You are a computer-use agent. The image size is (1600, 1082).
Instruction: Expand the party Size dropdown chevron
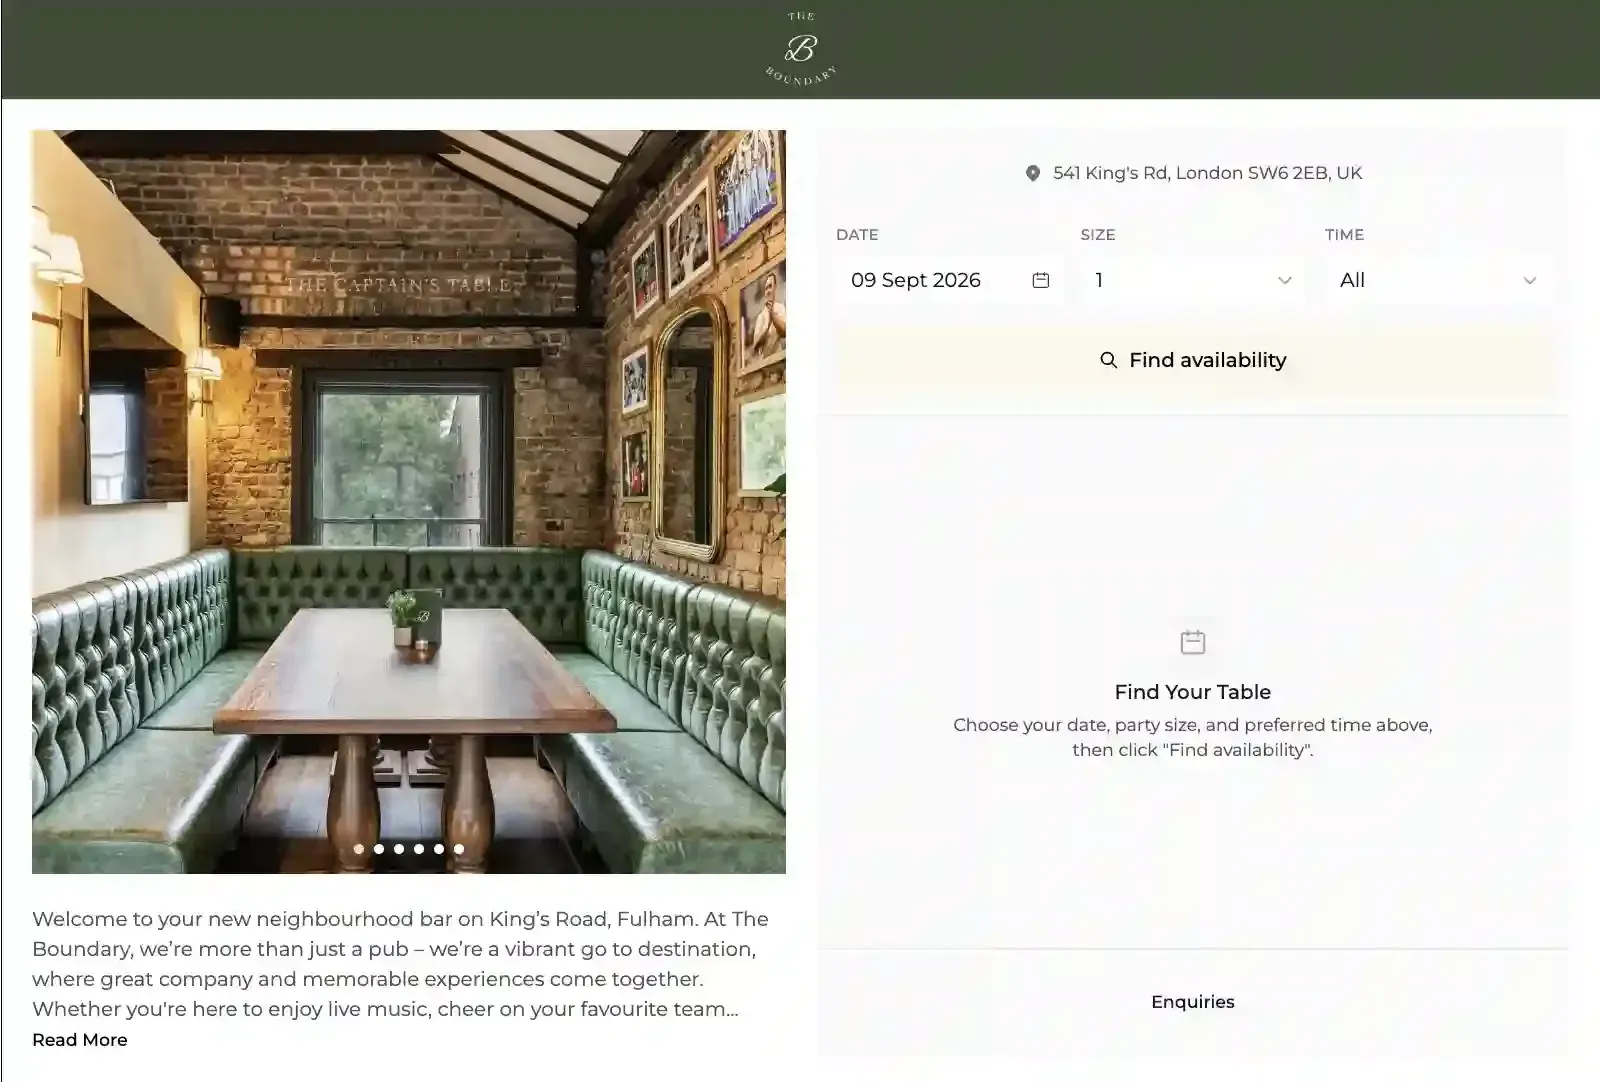[x=1285, y=281]
